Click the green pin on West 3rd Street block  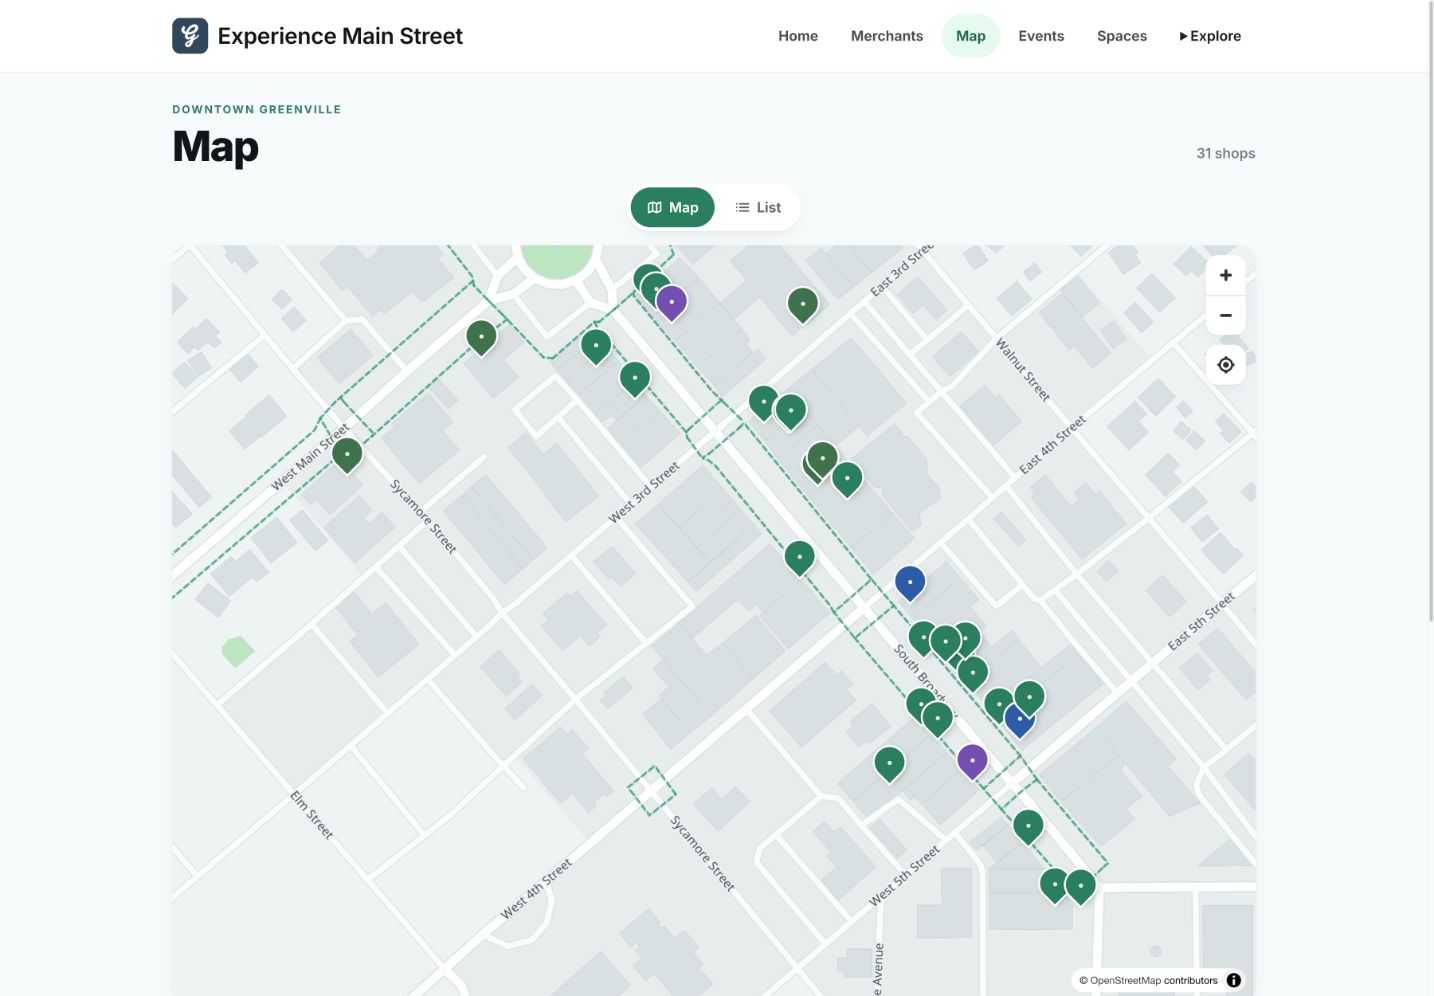[x=635, y=378]
